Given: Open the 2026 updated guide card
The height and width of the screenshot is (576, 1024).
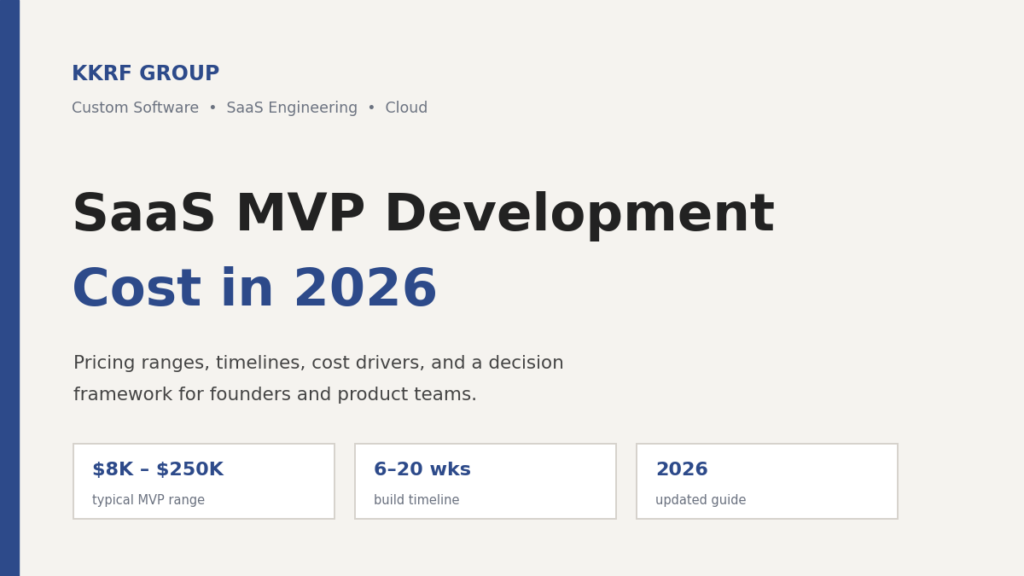Looking at the screenshot, I should pyautogui.click(x=767, y=481).
